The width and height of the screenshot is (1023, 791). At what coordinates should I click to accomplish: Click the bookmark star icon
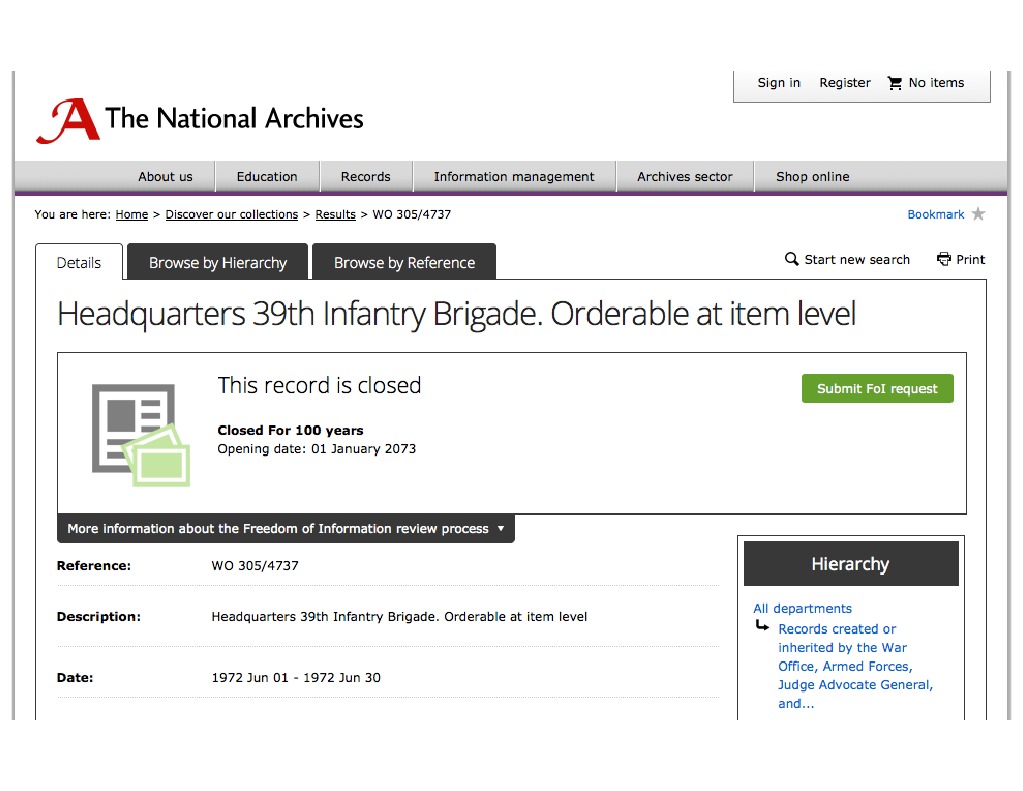(978, 214)
